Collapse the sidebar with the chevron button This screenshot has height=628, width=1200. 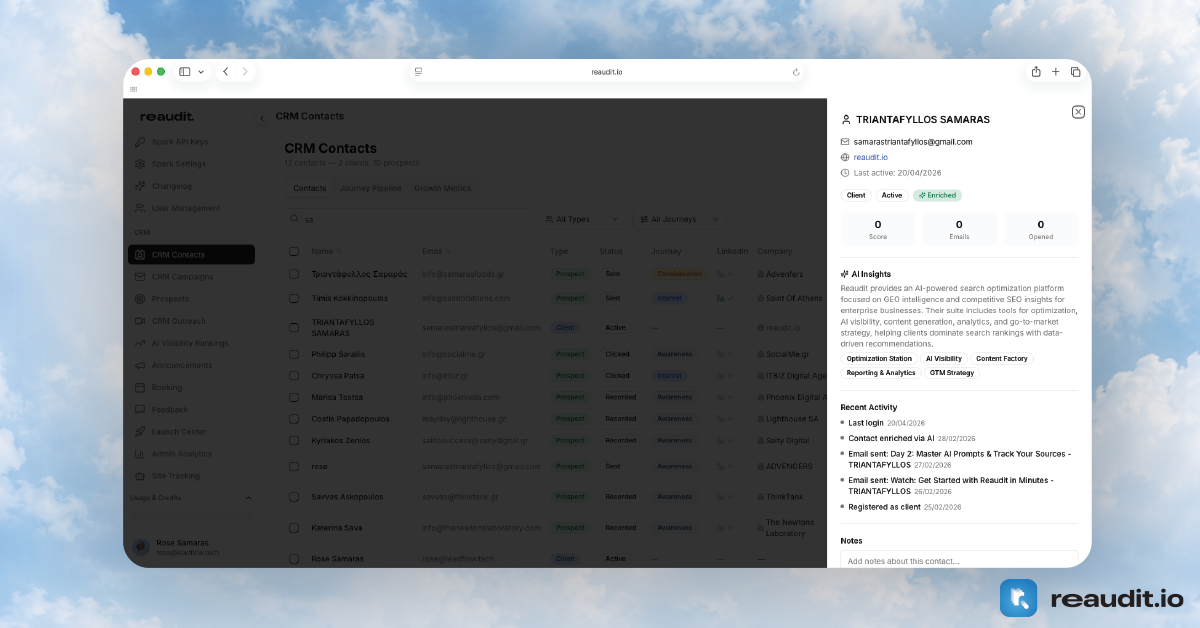click(x=262, y=118)
